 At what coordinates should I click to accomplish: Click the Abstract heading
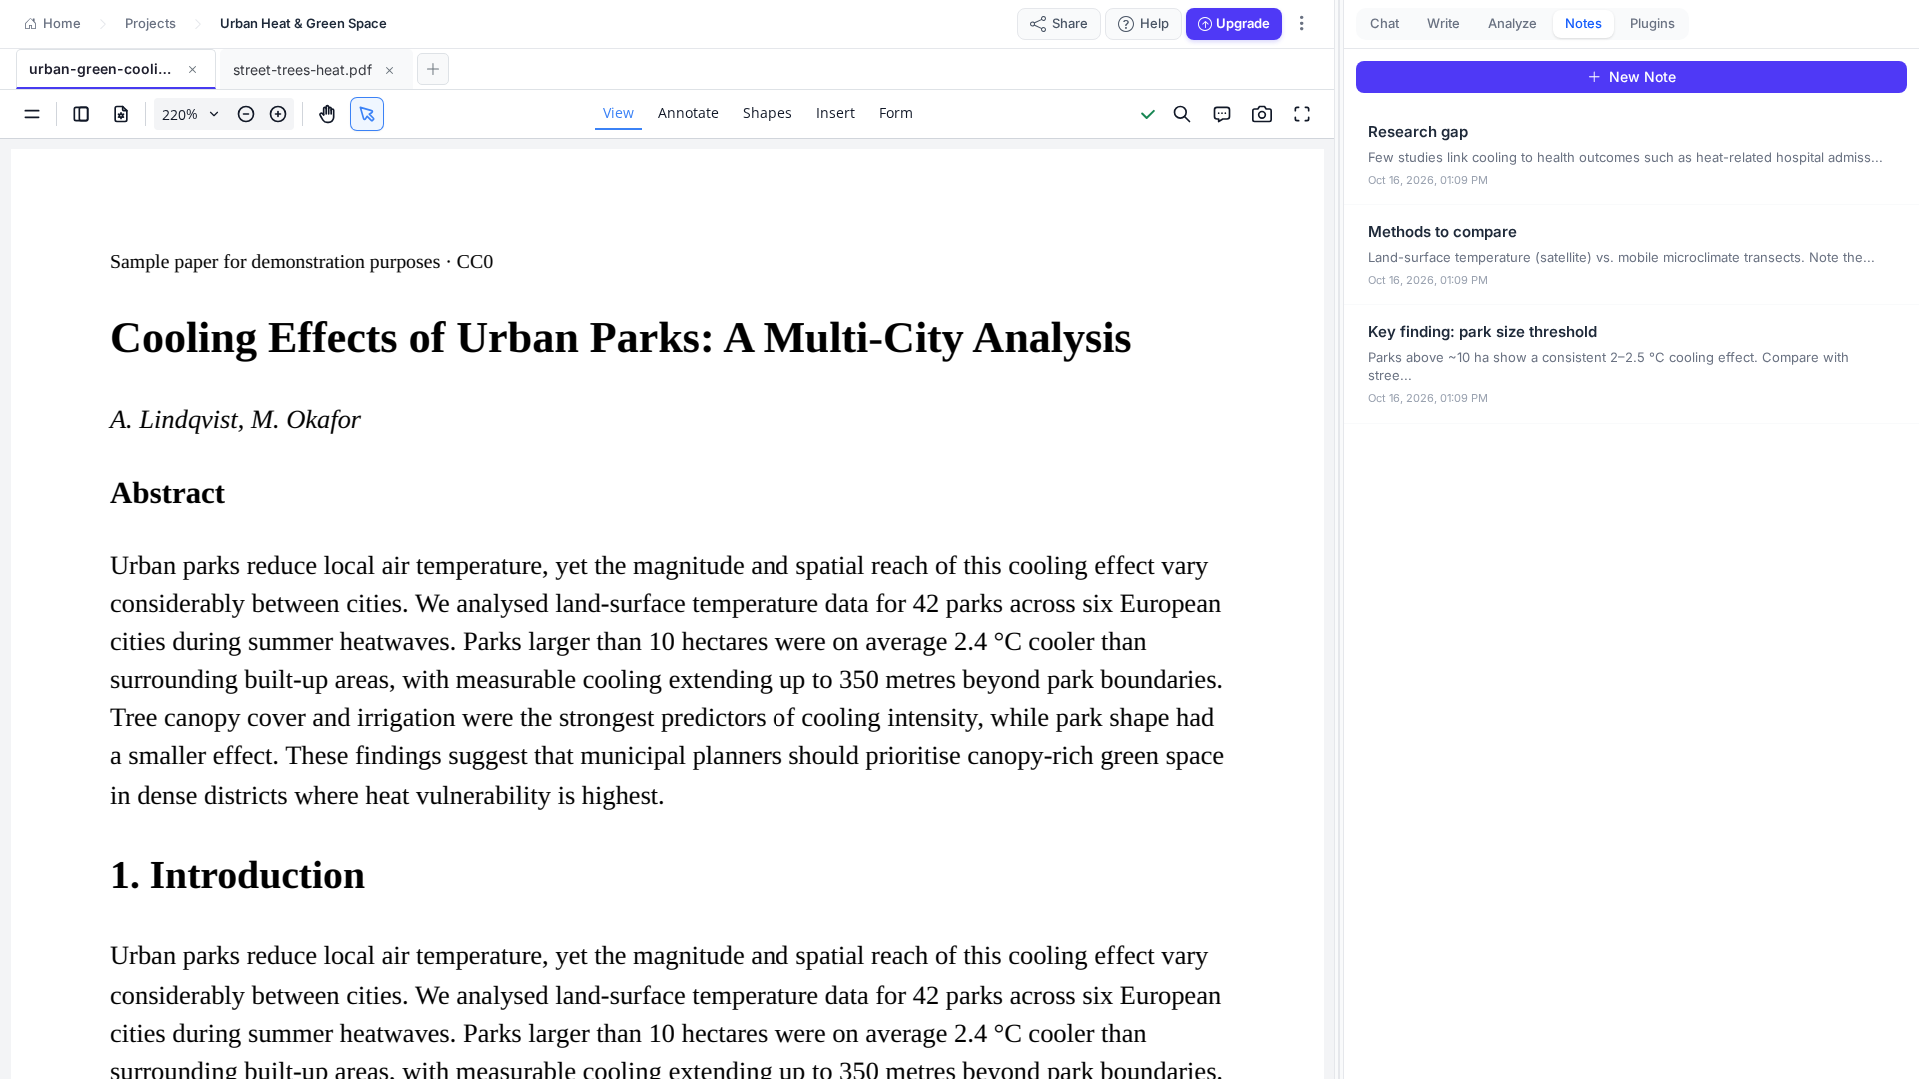167,493
